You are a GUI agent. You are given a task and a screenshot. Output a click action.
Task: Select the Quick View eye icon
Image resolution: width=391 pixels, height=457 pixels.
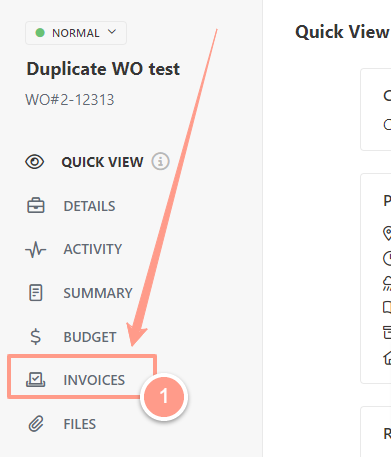[x=35, y=162]
